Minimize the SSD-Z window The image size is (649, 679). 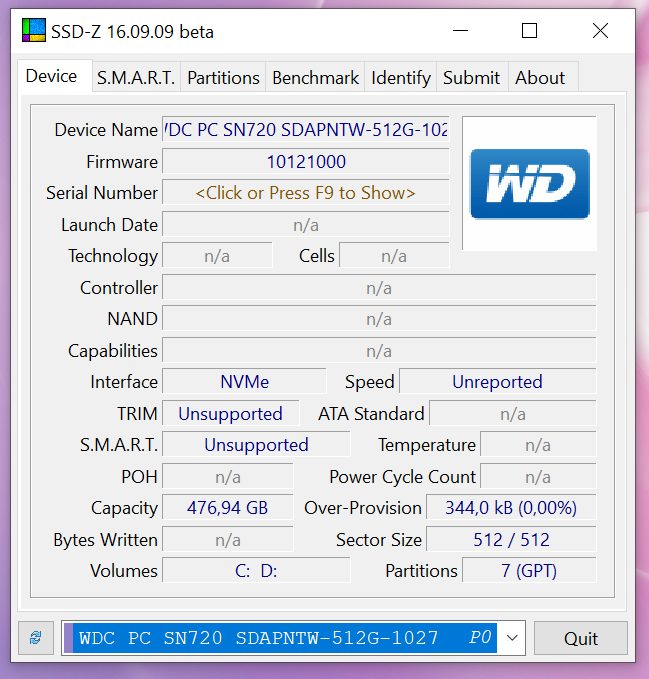(x=459, y=31)
